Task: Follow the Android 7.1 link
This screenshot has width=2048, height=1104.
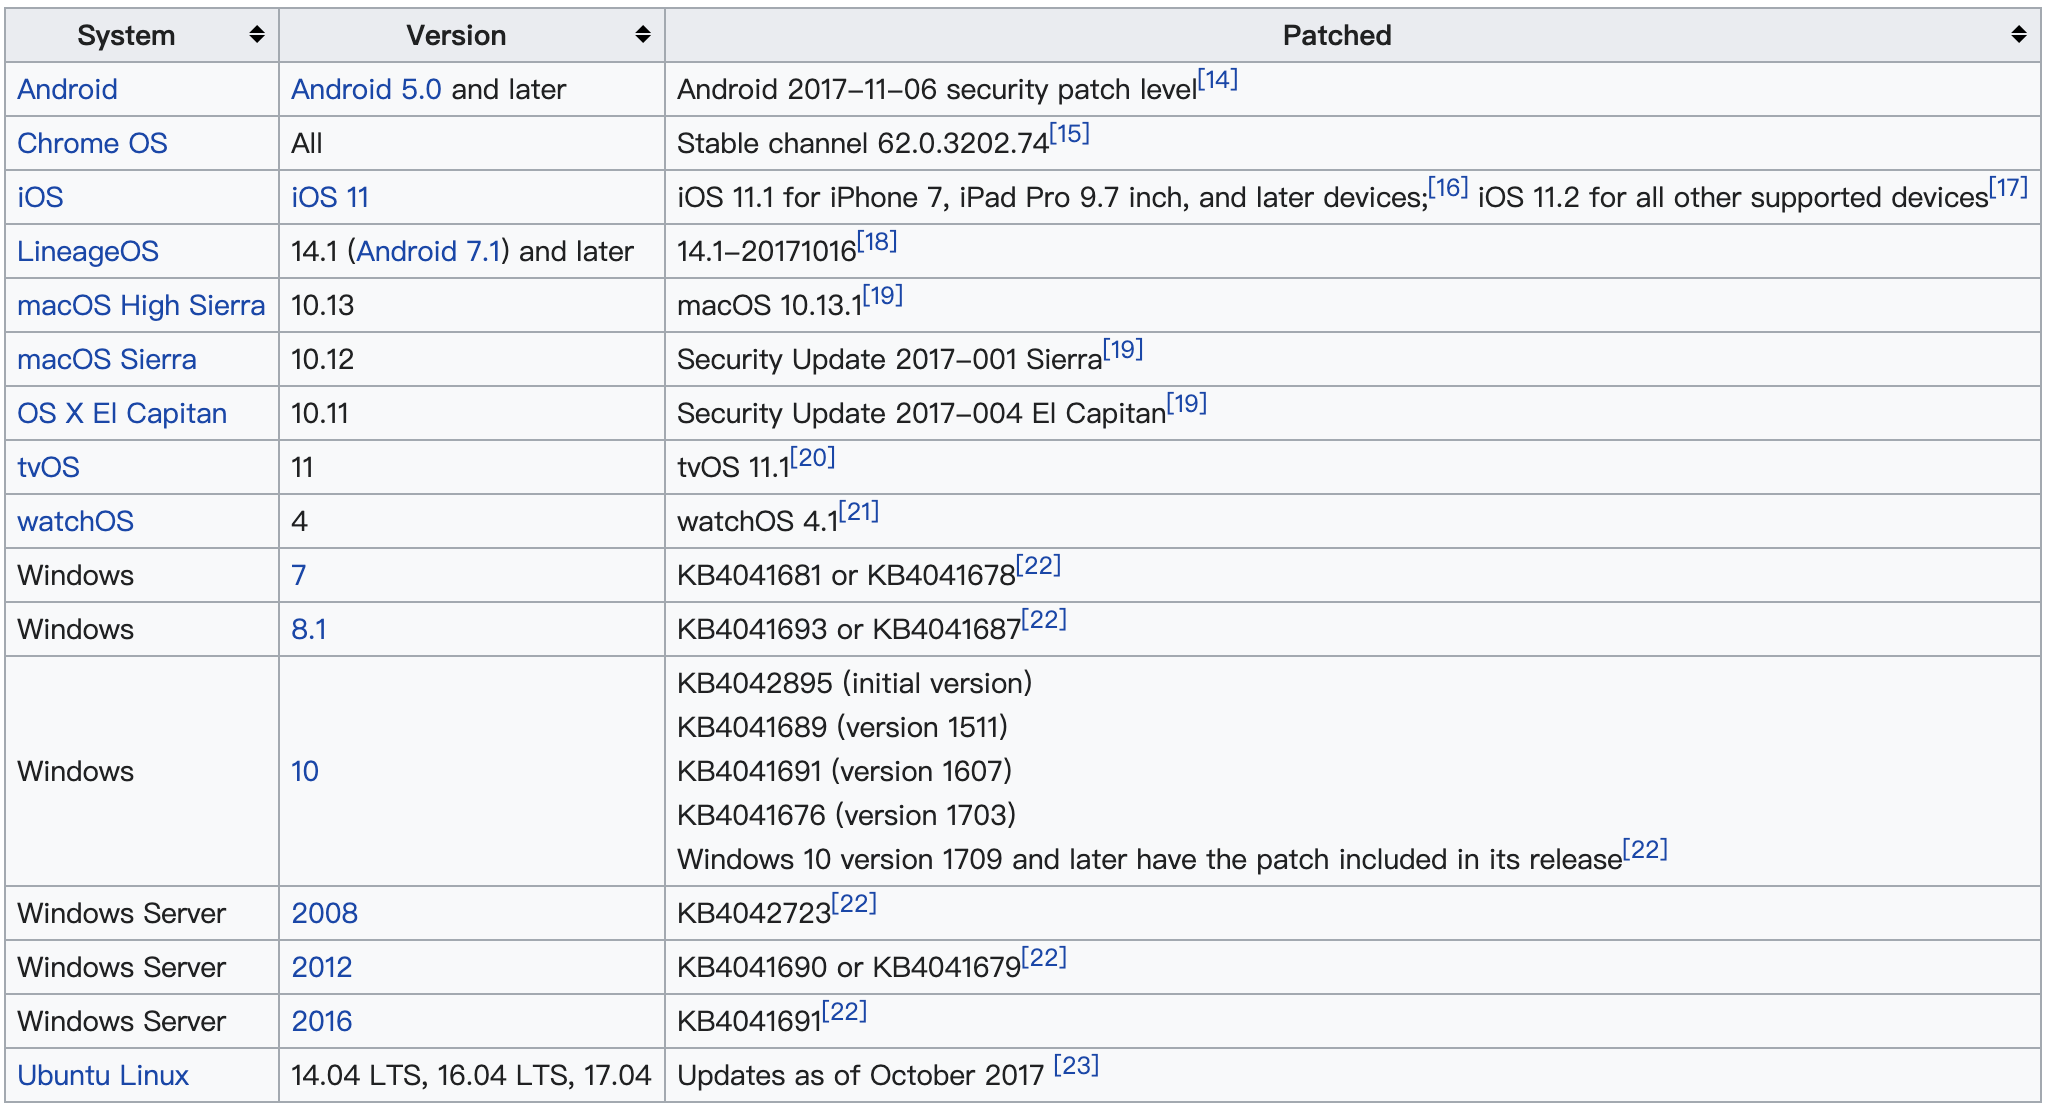Action: pyautogui.click(x=429, y=251)
